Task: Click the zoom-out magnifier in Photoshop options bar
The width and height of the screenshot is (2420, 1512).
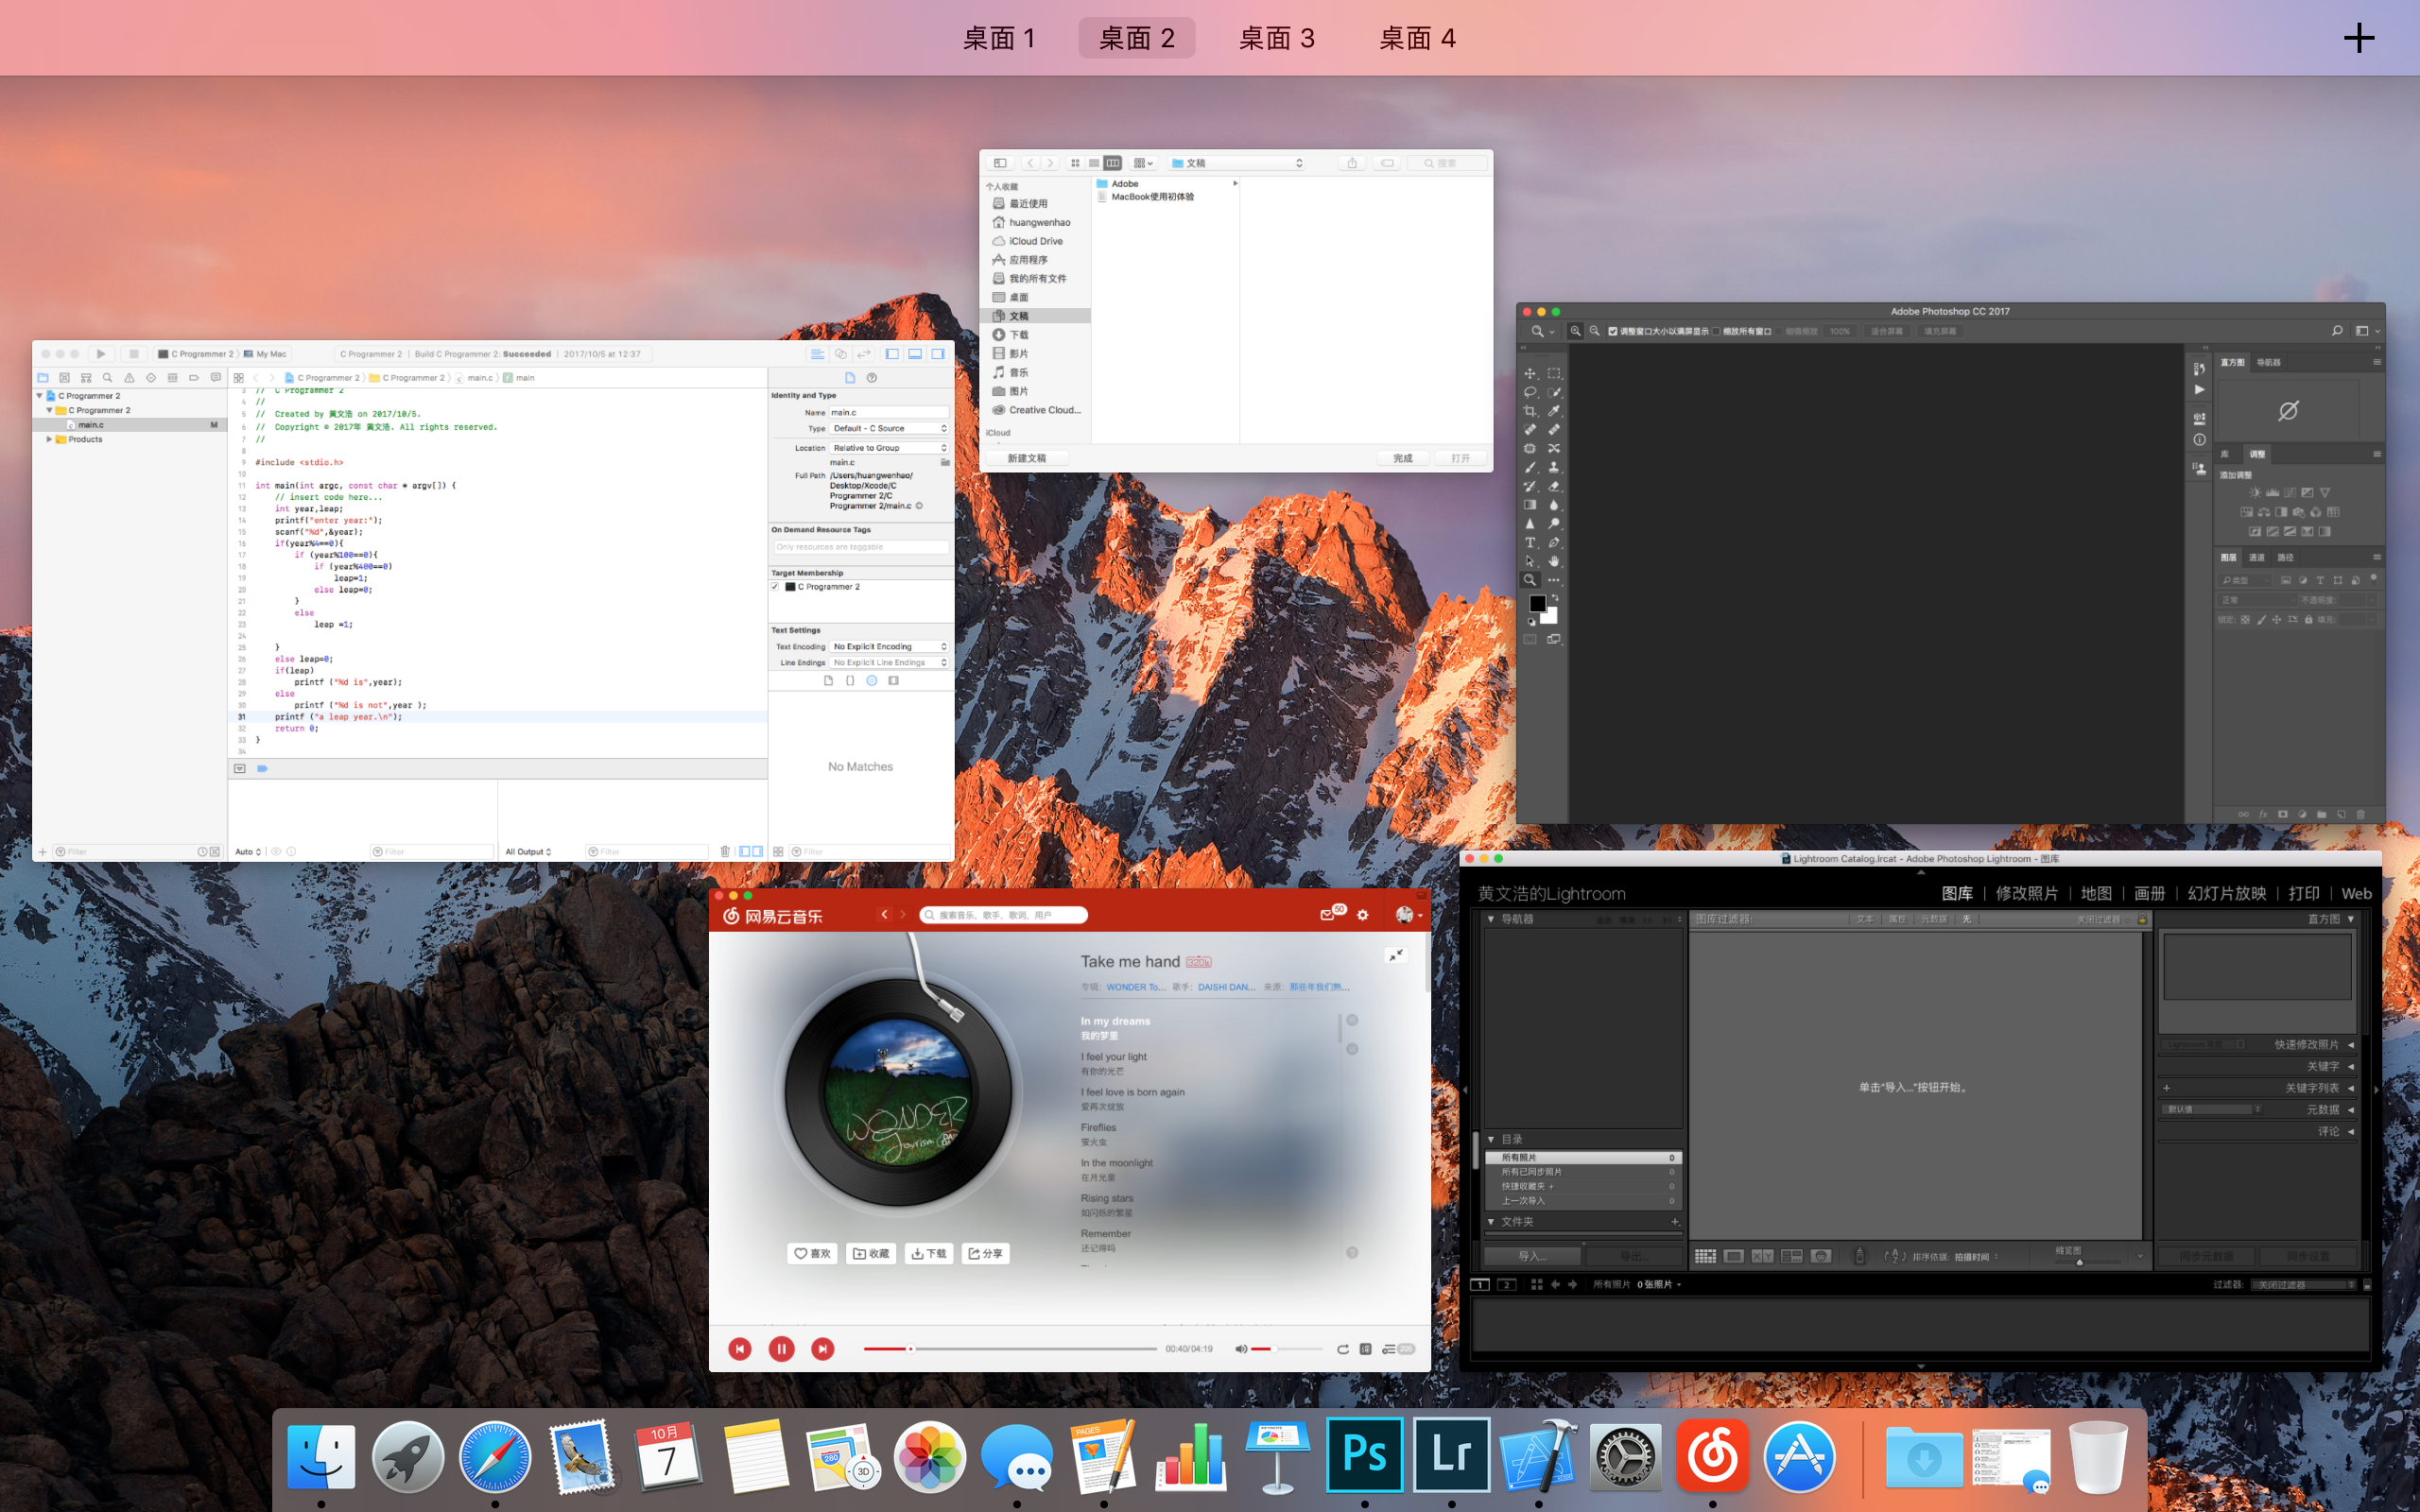Action: pyautogui.click(x=1595, y=331)
